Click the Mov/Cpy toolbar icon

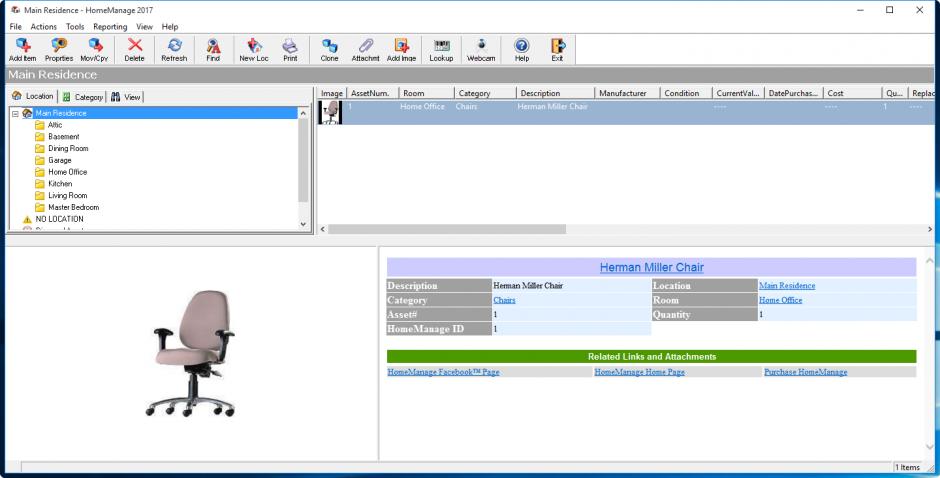pyautogui.click(x=95, y=49)
